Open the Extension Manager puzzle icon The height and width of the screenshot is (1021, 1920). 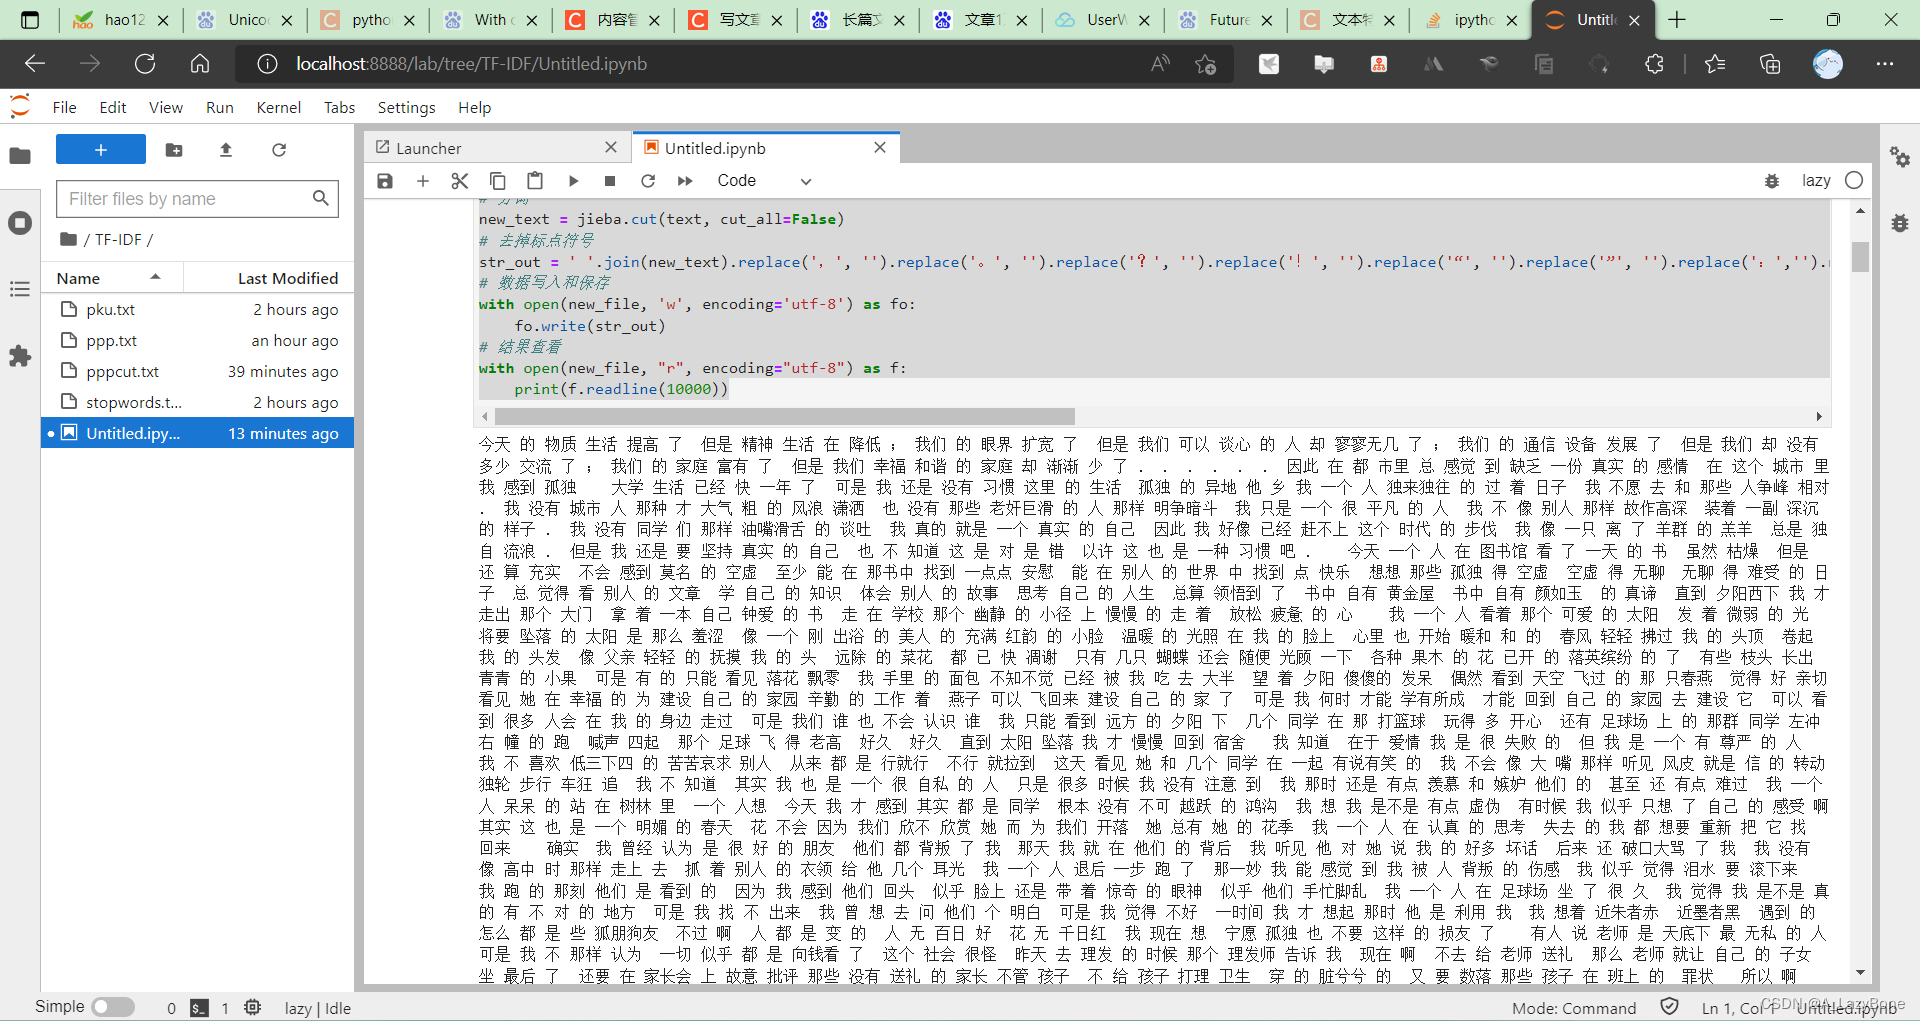pos(20,356)
